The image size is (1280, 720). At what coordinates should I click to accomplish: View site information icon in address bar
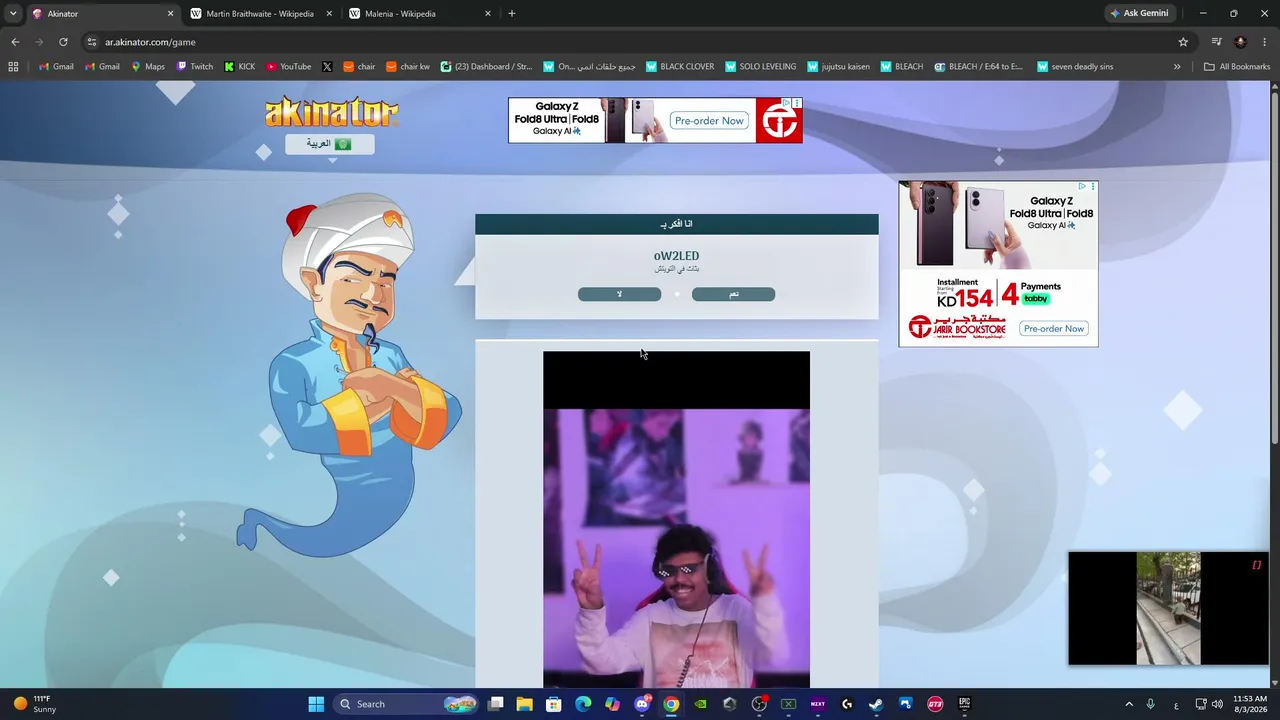pos(92,42)
